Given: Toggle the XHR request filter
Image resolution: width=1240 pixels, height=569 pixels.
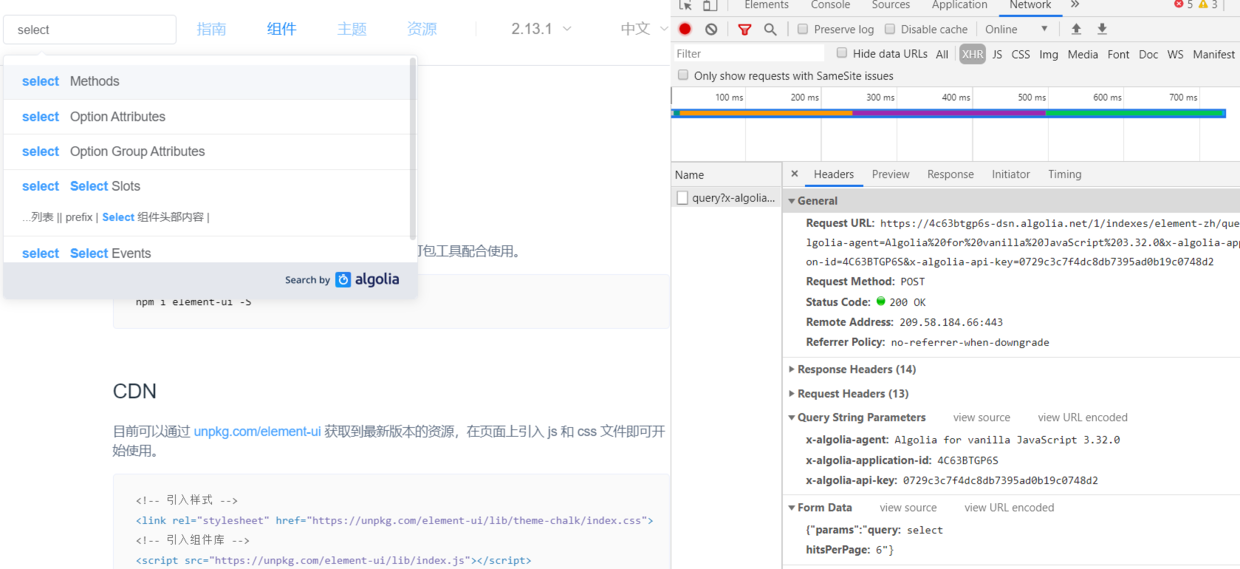Looking at the screenshot, I should (x=972, y=54).
